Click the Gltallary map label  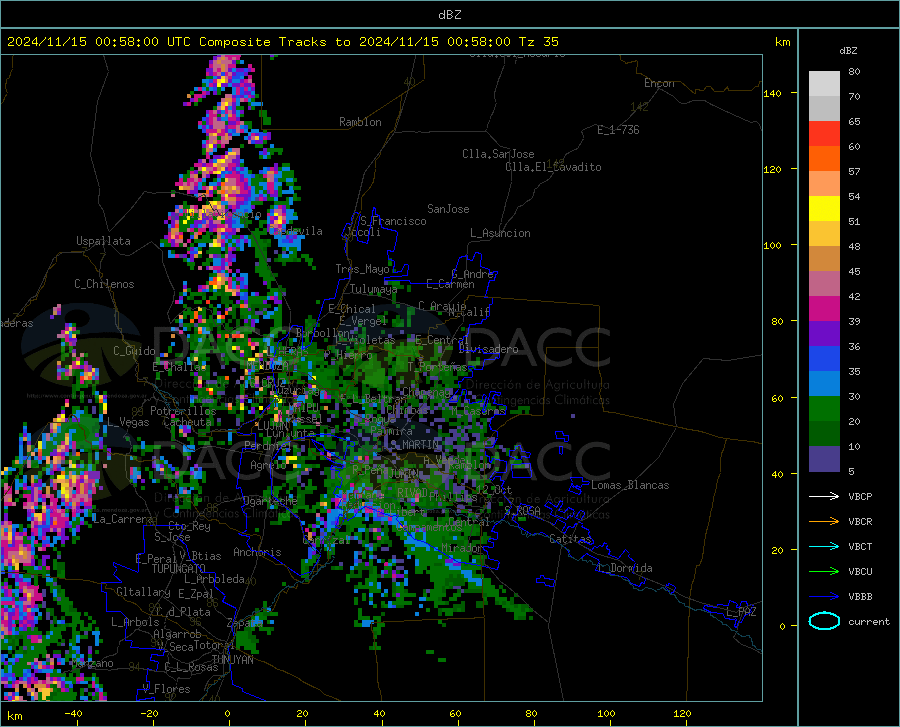tap(143, 592)
